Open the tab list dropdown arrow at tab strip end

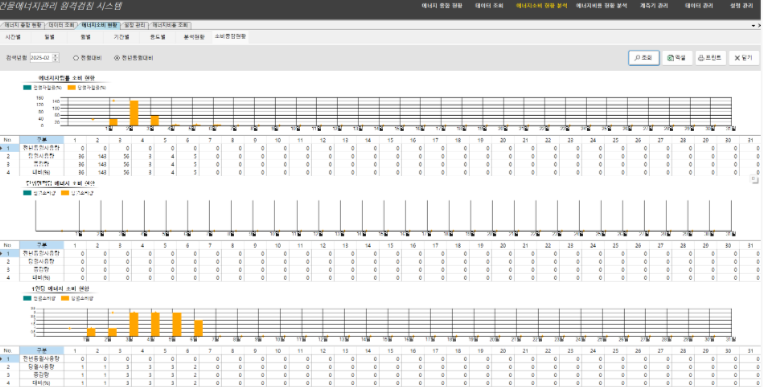[x=753, y=25]
